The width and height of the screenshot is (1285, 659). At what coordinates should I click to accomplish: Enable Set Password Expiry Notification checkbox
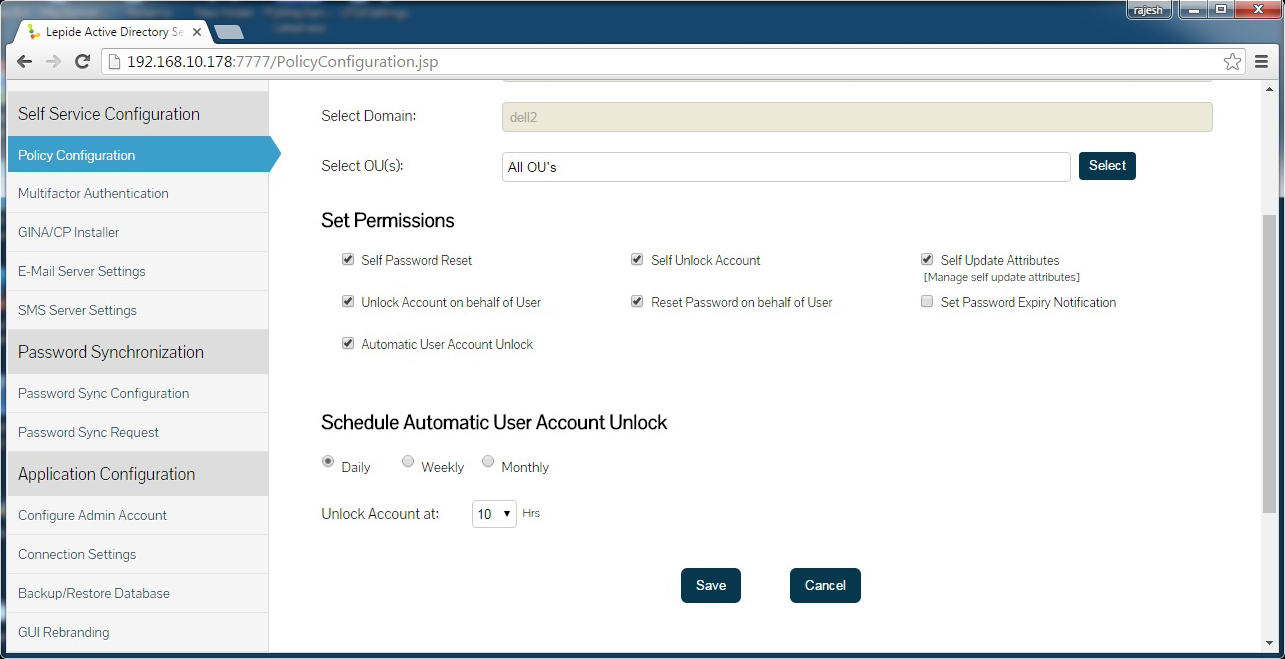point(927,302)
